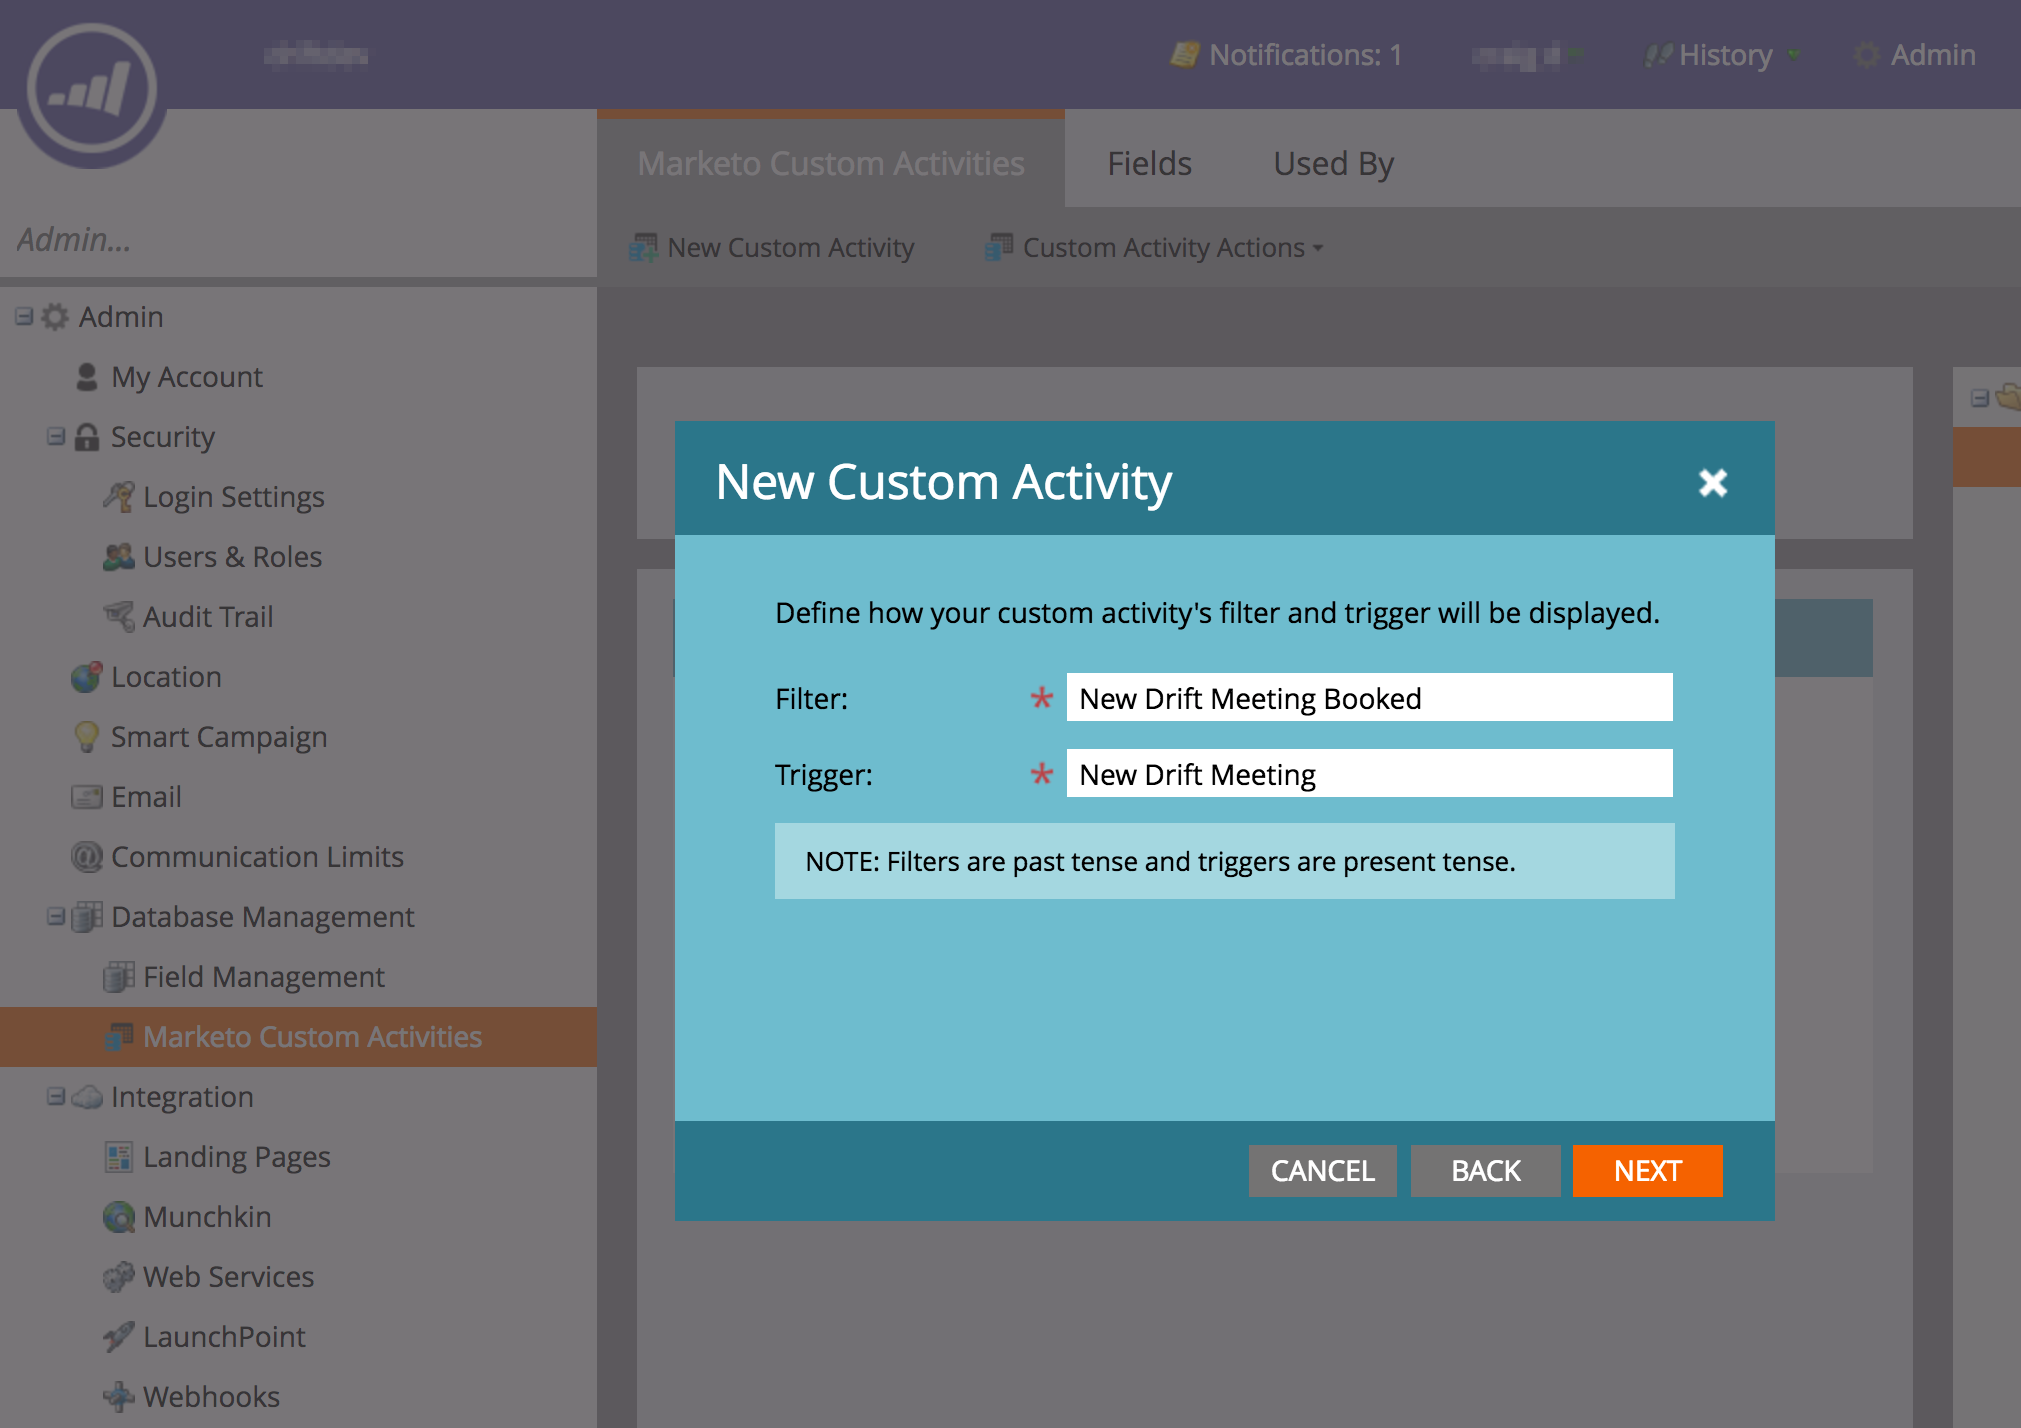Click the Users & Roles people icon
Viewport: 2021px width, 1428px height.
(119, 557)
